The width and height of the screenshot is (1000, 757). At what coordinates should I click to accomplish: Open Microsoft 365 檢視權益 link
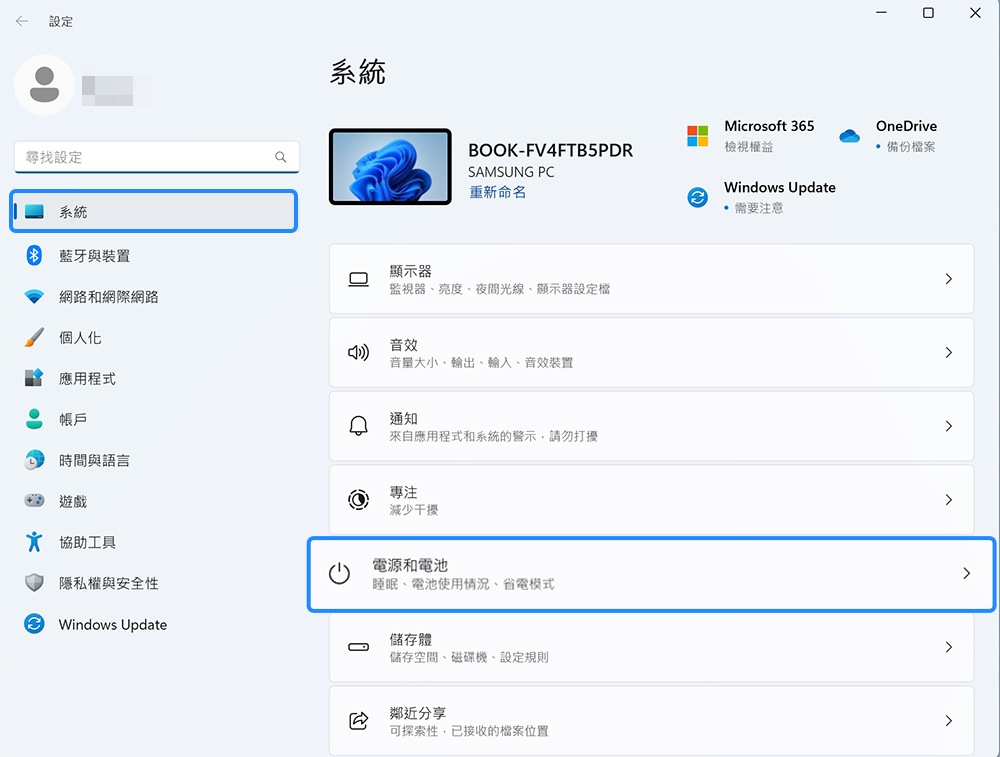749,147
